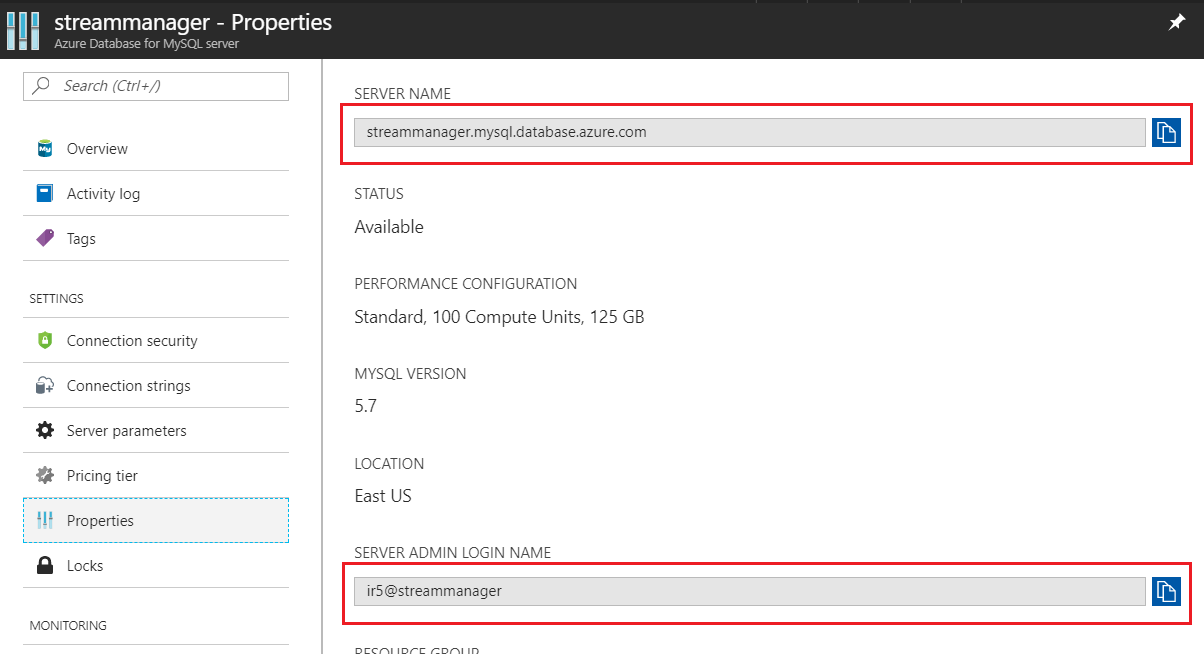Click the MONITORING section heading
This screenshot has width=1204, height=654.
[68, 626]
